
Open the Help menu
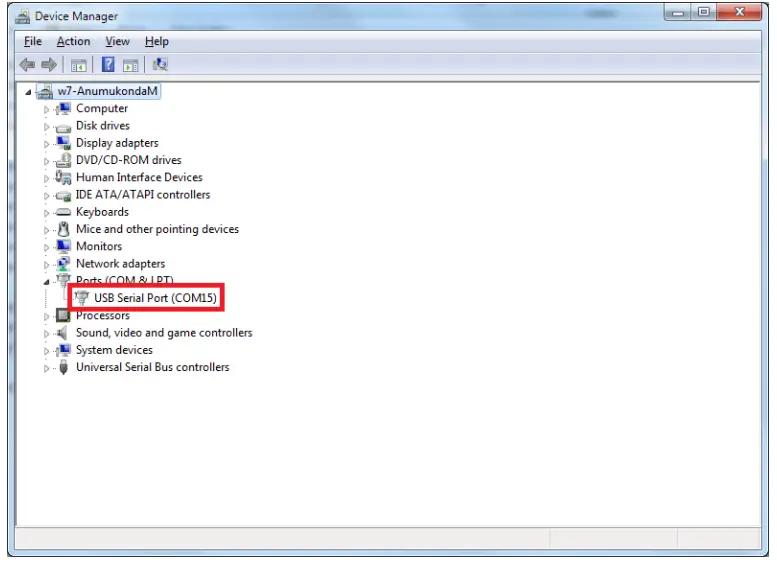pyautogui.click(x=157, y=42)
